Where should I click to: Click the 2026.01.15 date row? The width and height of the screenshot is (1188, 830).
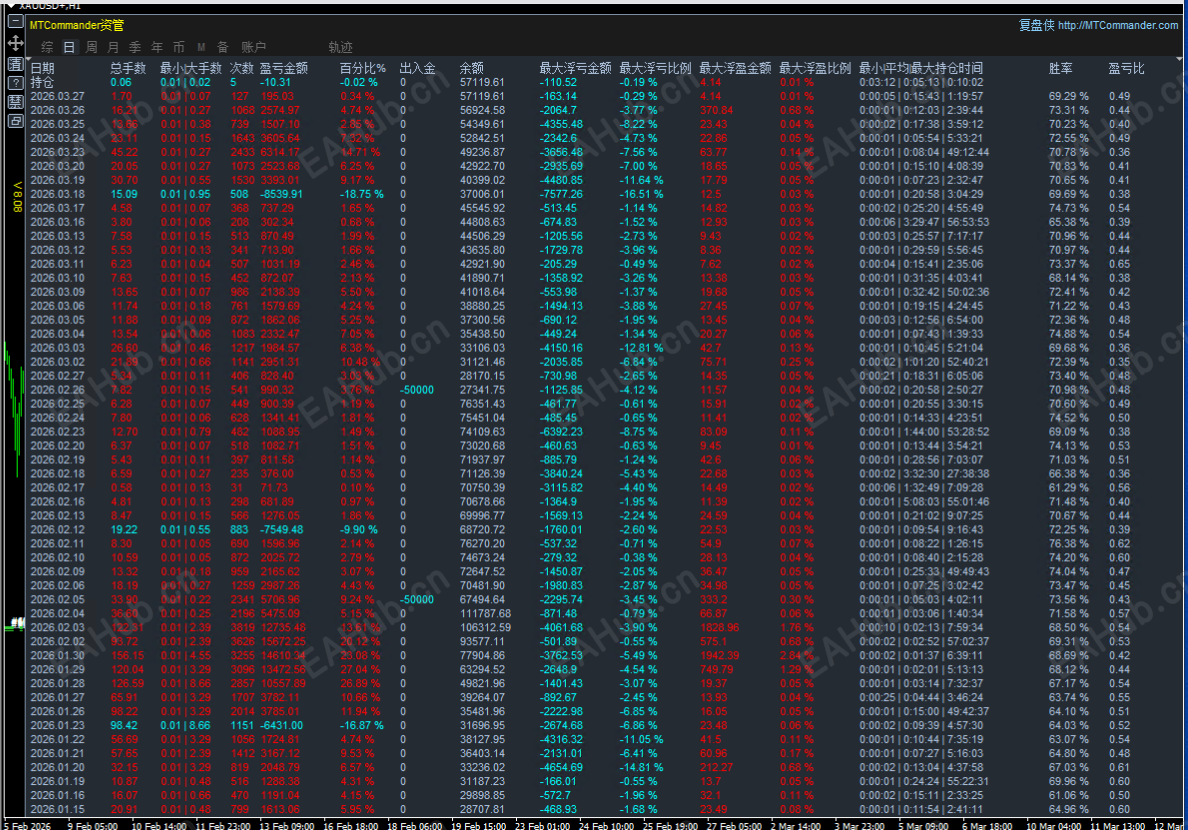coord(58,810)
